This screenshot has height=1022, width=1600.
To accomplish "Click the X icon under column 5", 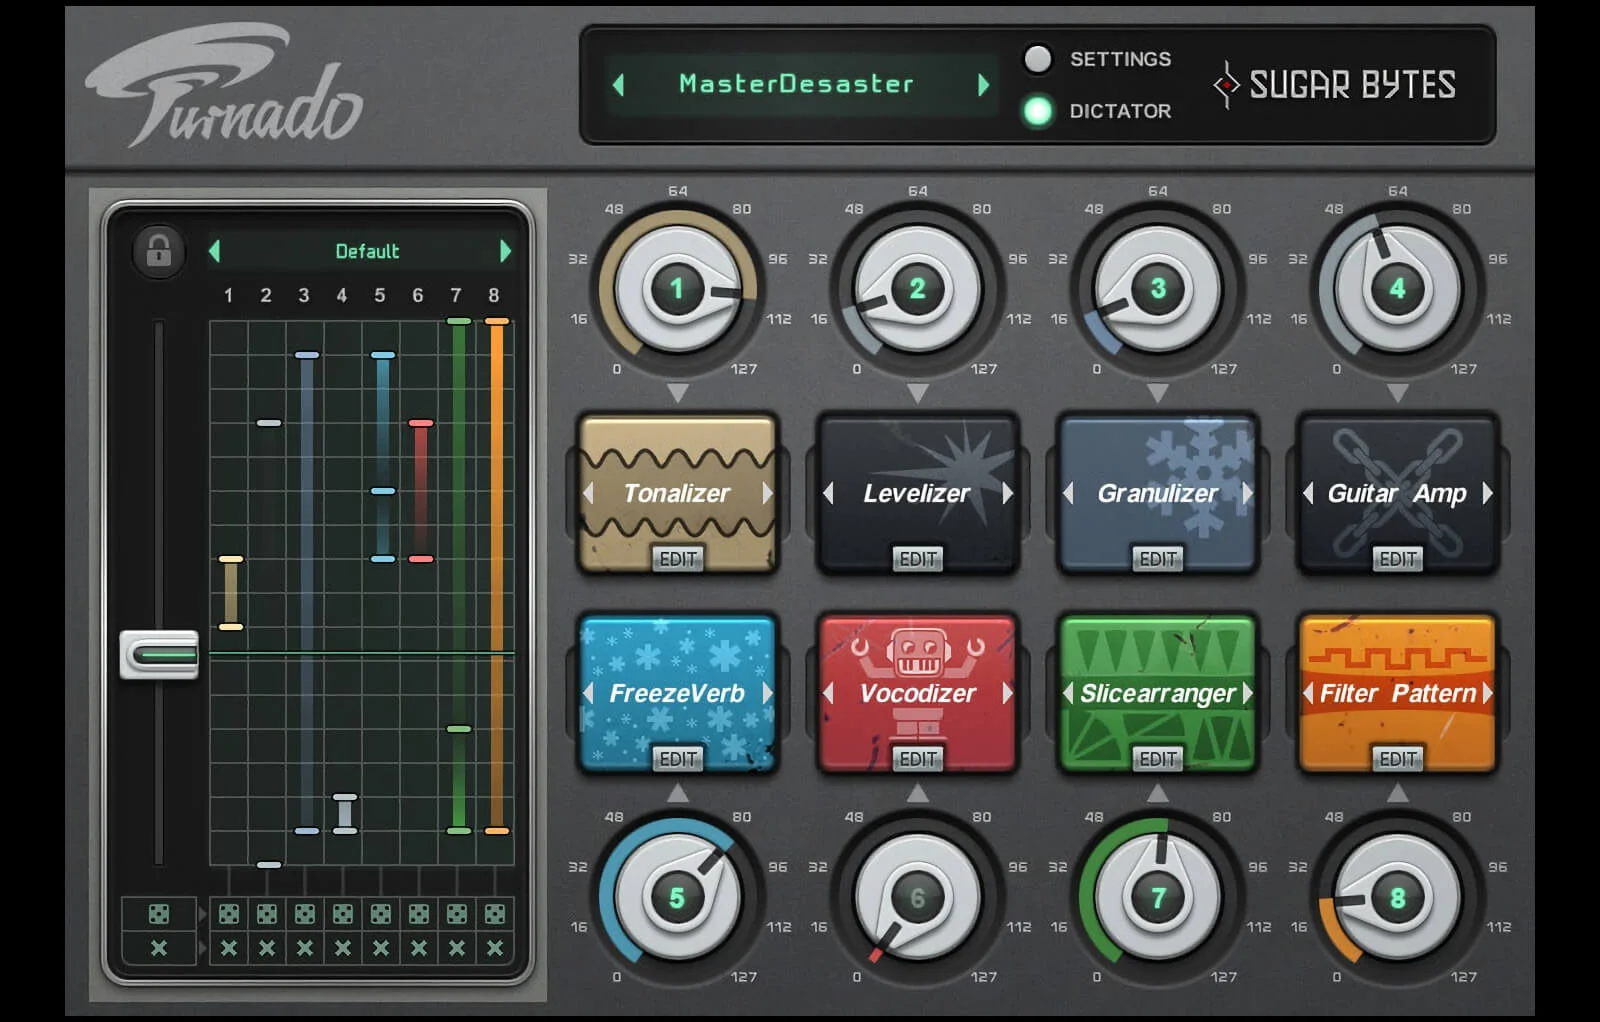I will click(x=381, y=948).
